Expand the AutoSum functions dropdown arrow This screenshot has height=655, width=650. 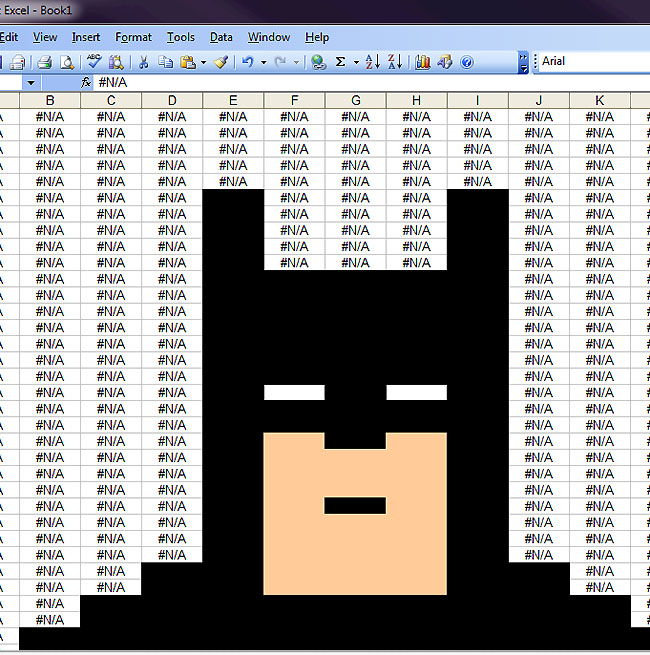click(356, 63)
